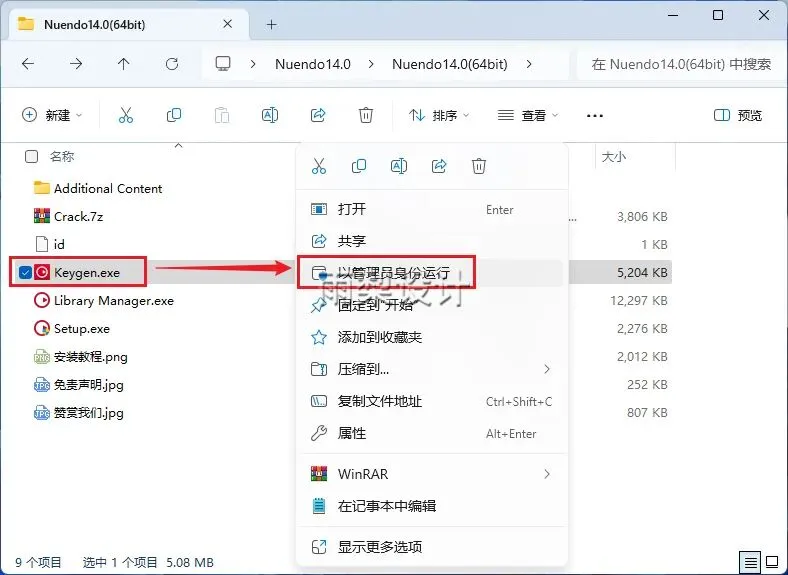Click the scissors Cut icon in the context menu
The height and width of the screenshot is (575, 788).
tap(319, 166)
